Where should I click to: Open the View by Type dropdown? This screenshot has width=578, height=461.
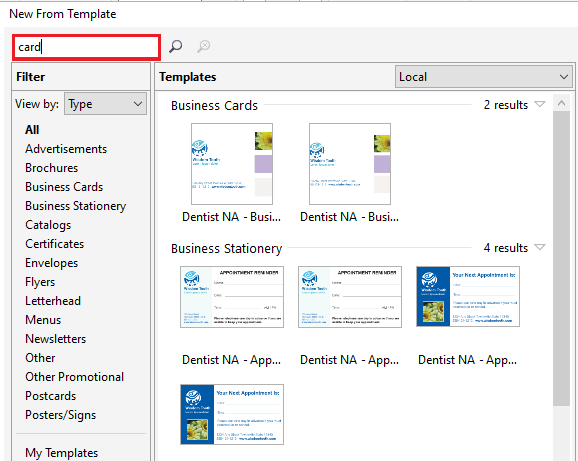tap(105, 104)
